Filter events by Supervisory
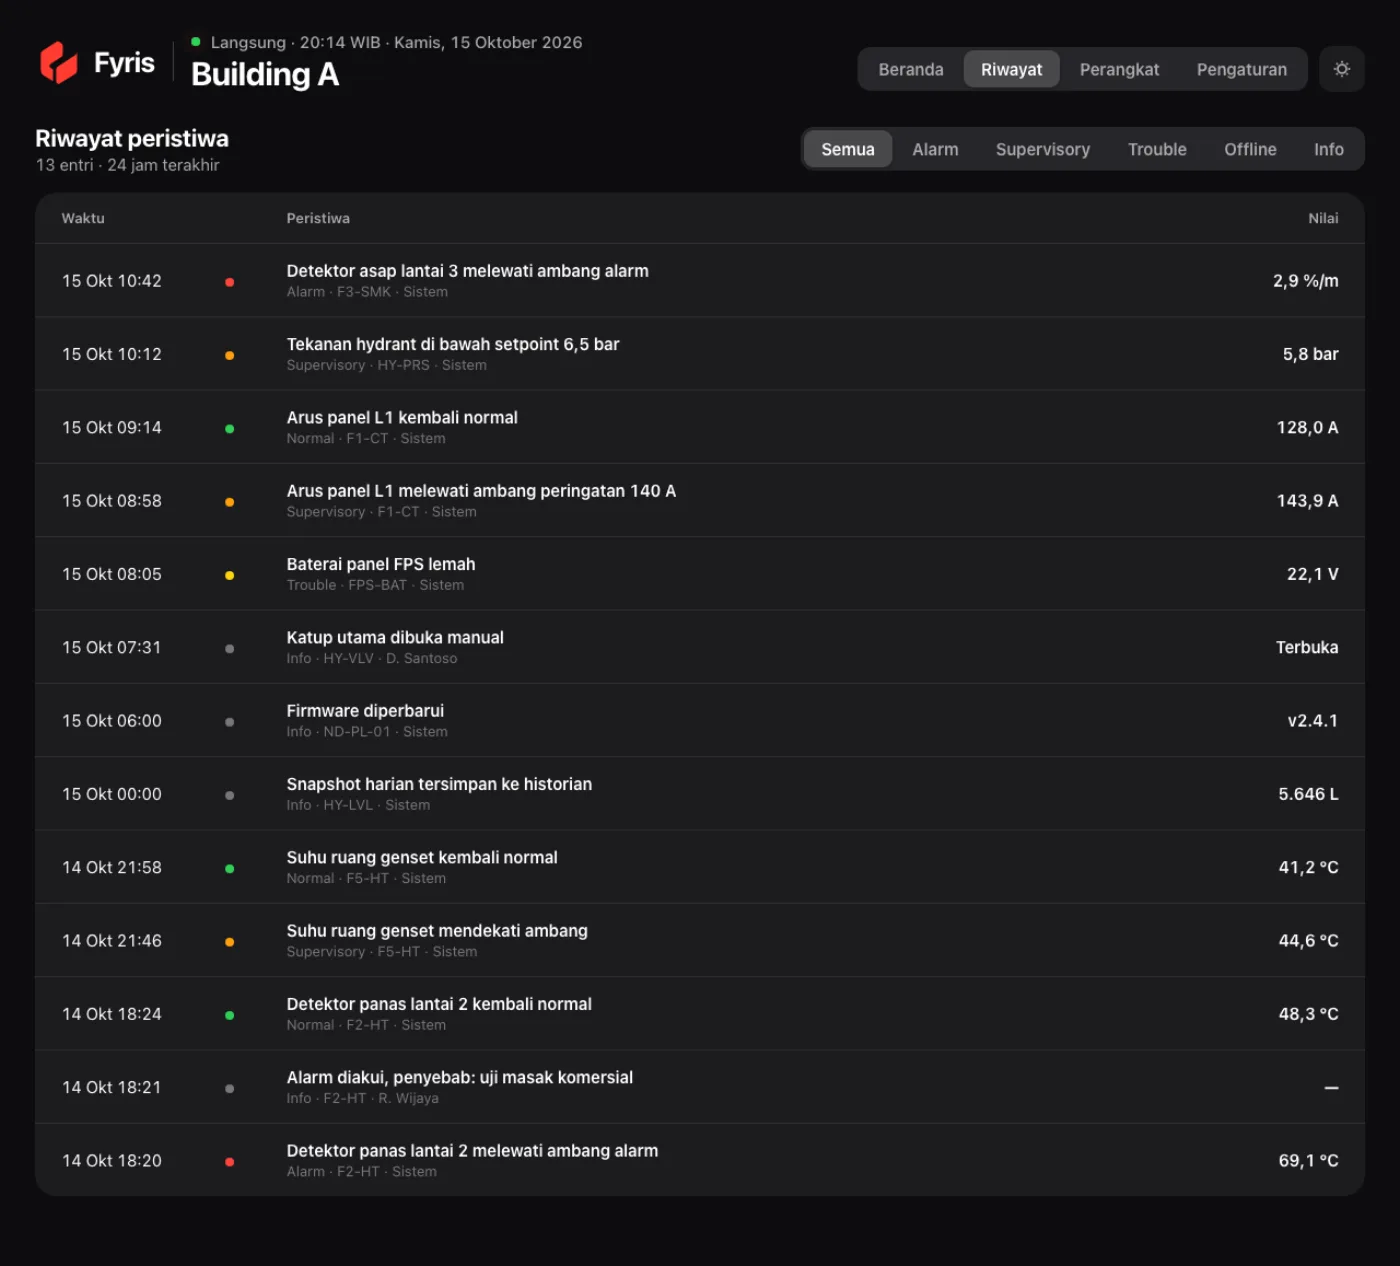1400x1266 pixels. click(1043, 149)
